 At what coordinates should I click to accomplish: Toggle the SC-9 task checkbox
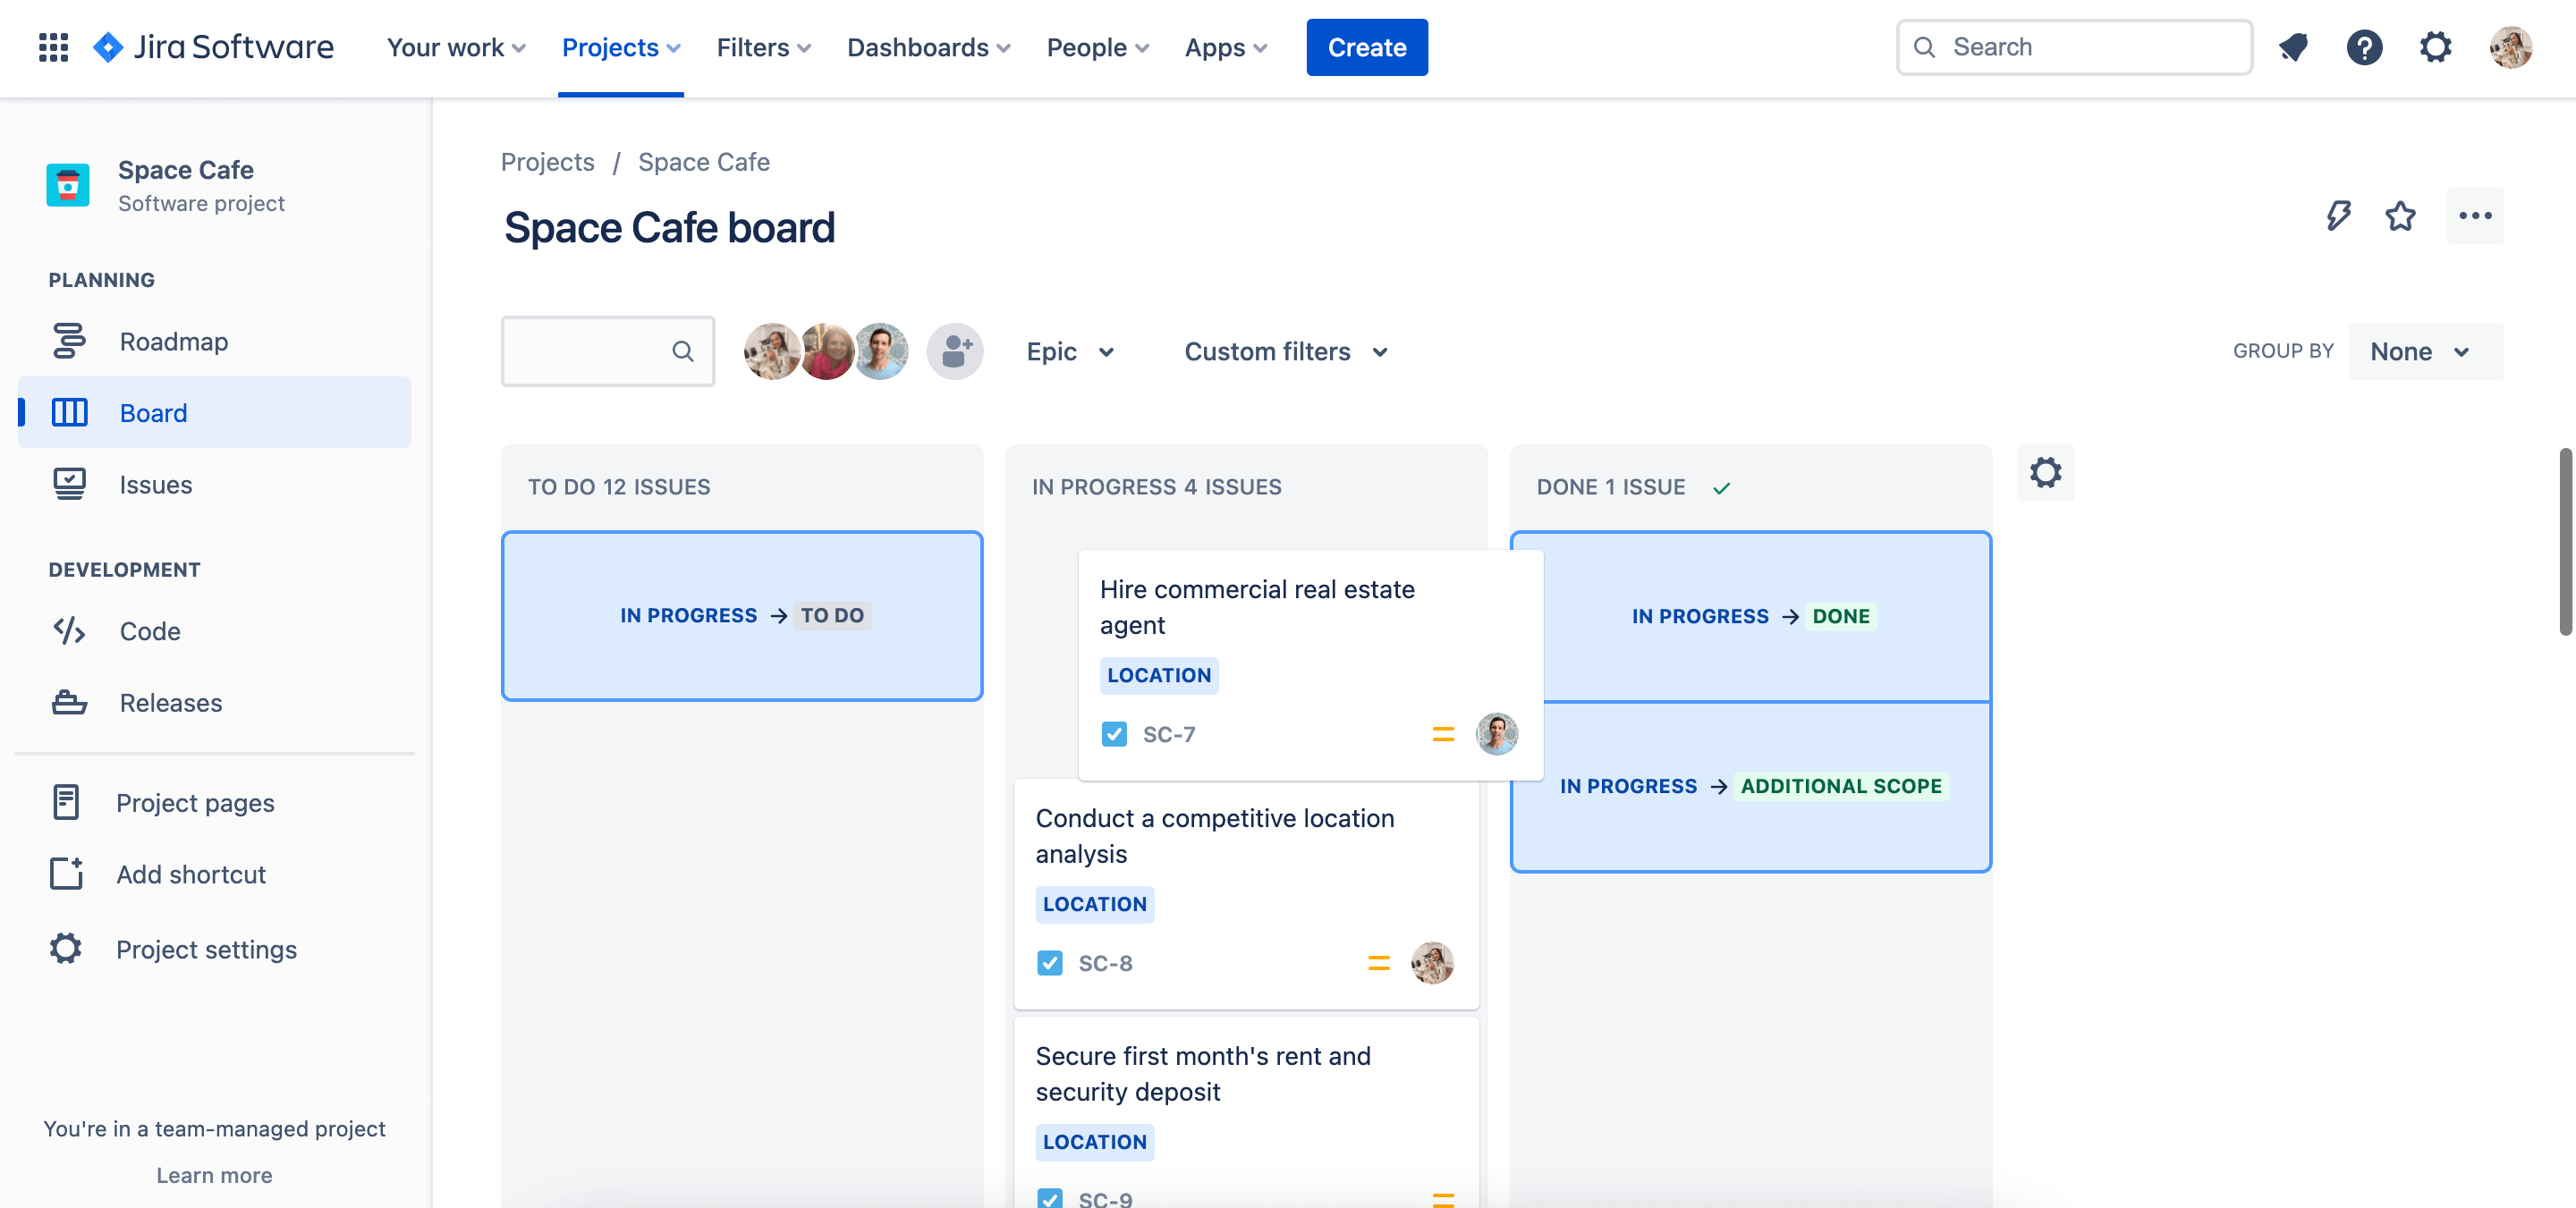[x=1050, y=1196]
